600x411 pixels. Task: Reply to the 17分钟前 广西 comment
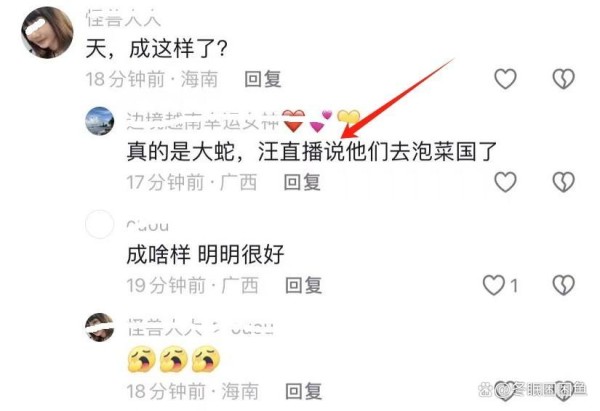tap(302, 182)
